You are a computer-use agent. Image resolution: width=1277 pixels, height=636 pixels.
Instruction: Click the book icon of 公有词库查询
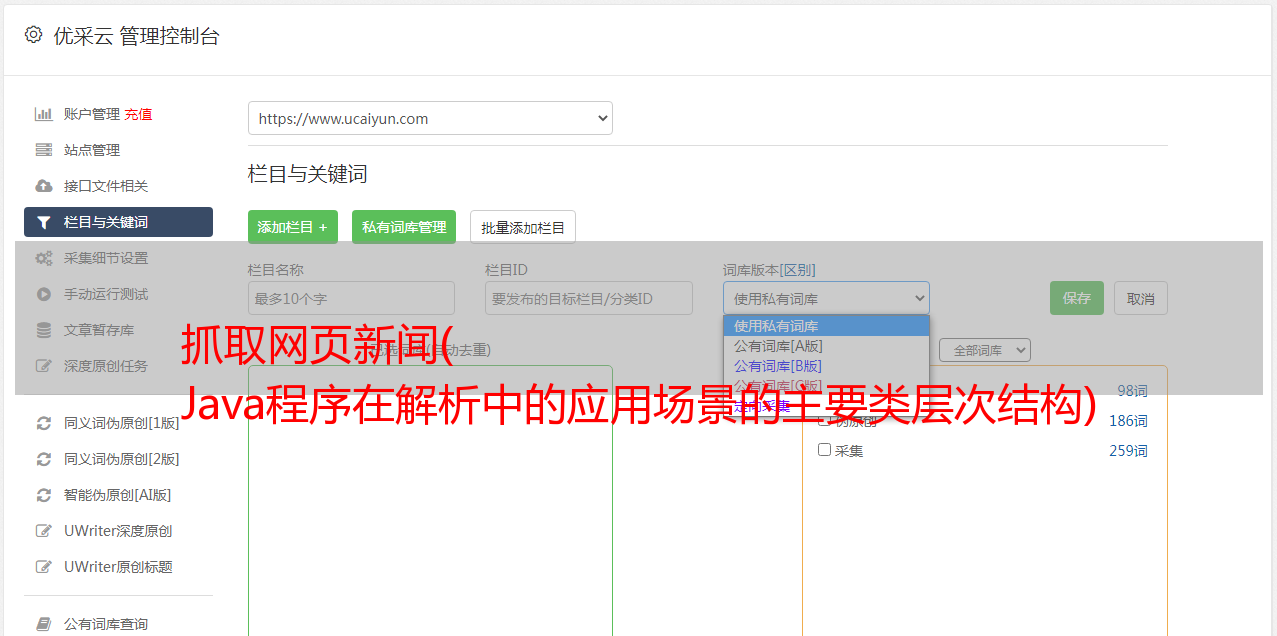(x=43, y=624)
